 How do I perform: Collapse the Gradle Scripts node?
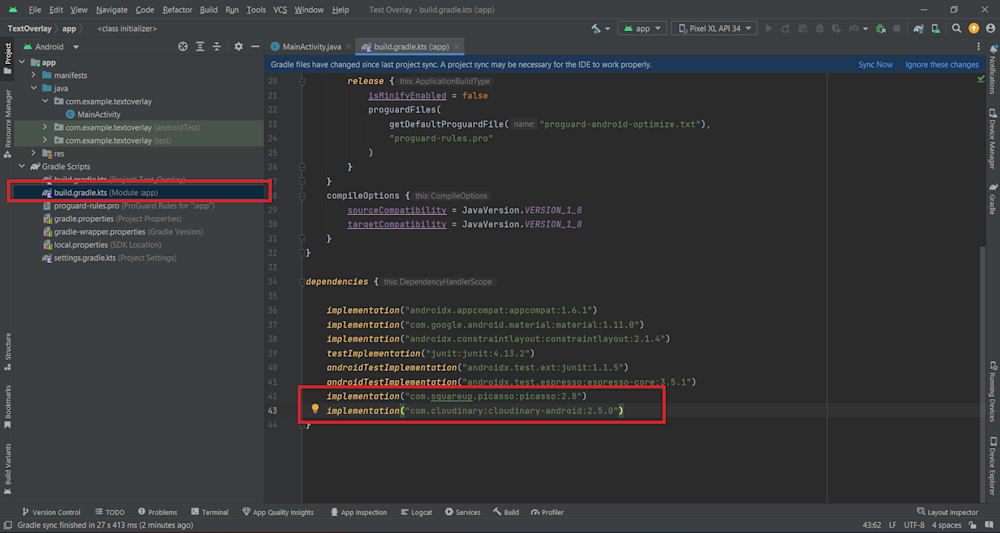coord(22,166)
